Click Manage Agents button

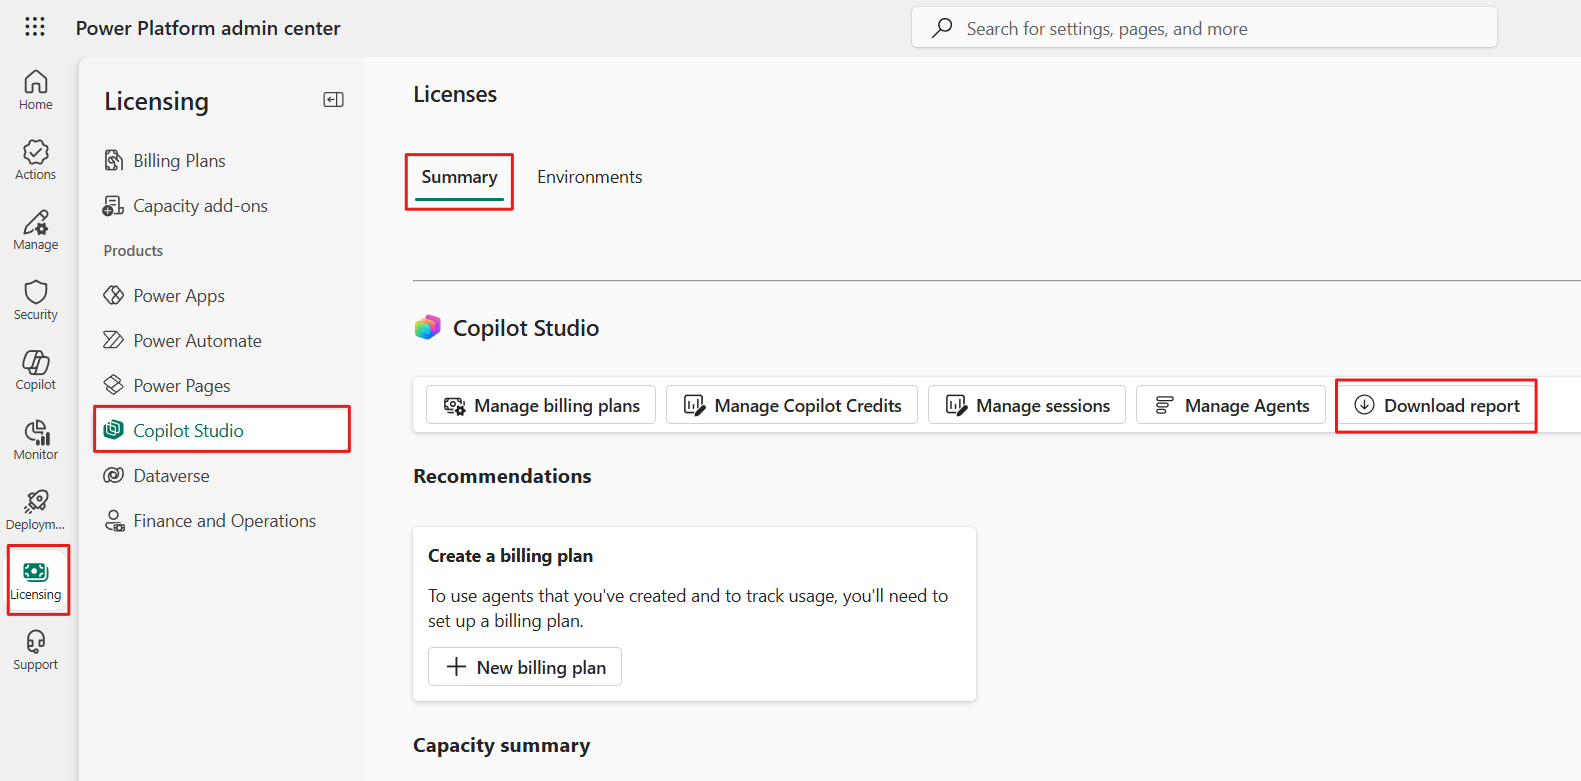tap(1231, 405)
